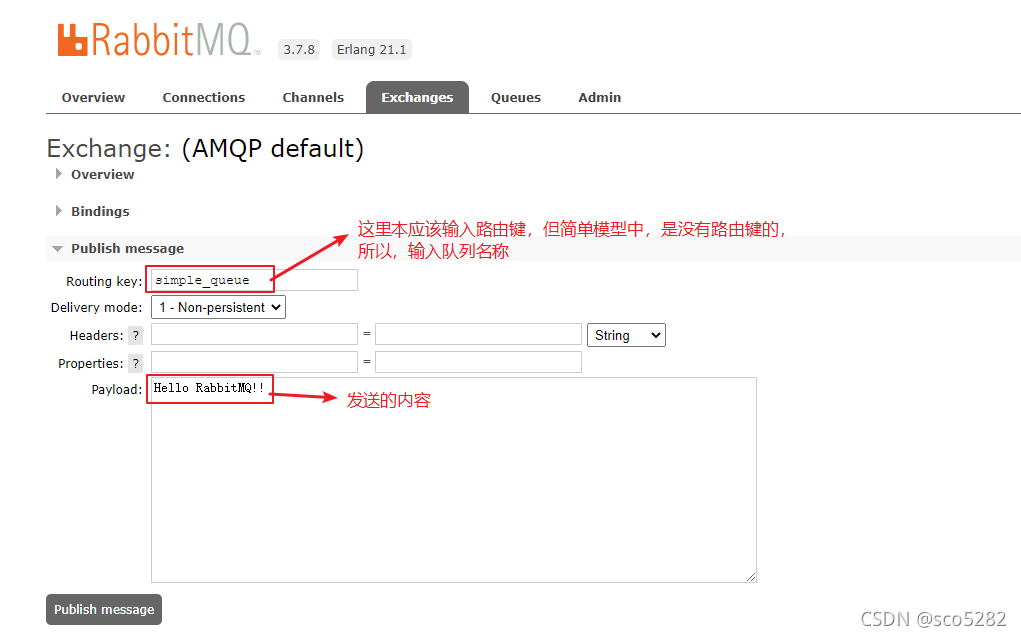Open the Overview tab
Image resolution: width=1021 pixels, height=637 pixels.
pos(93,97)
